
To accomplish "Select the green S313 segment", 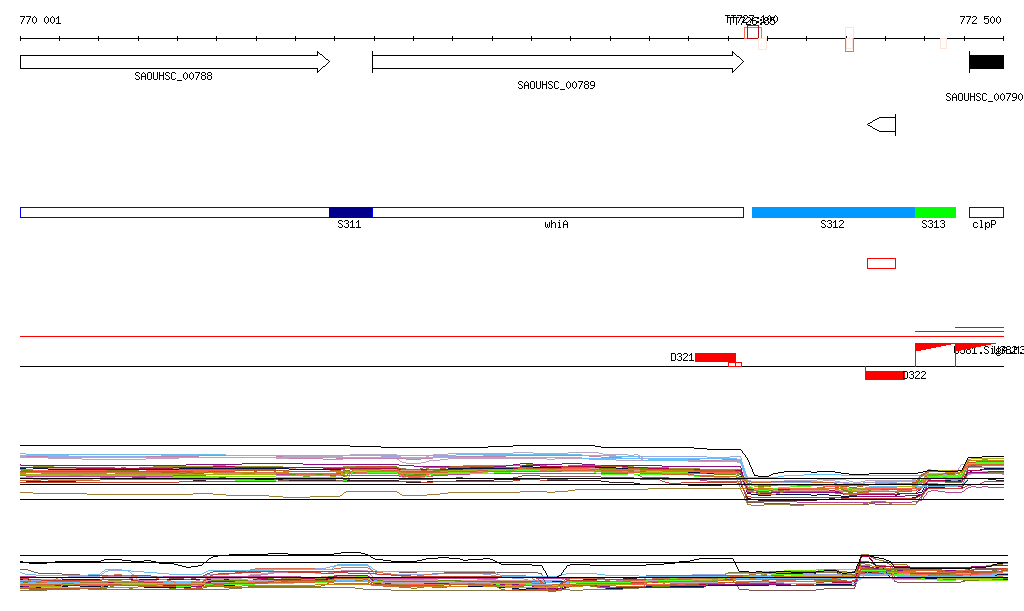I will [x=935, y=212].
